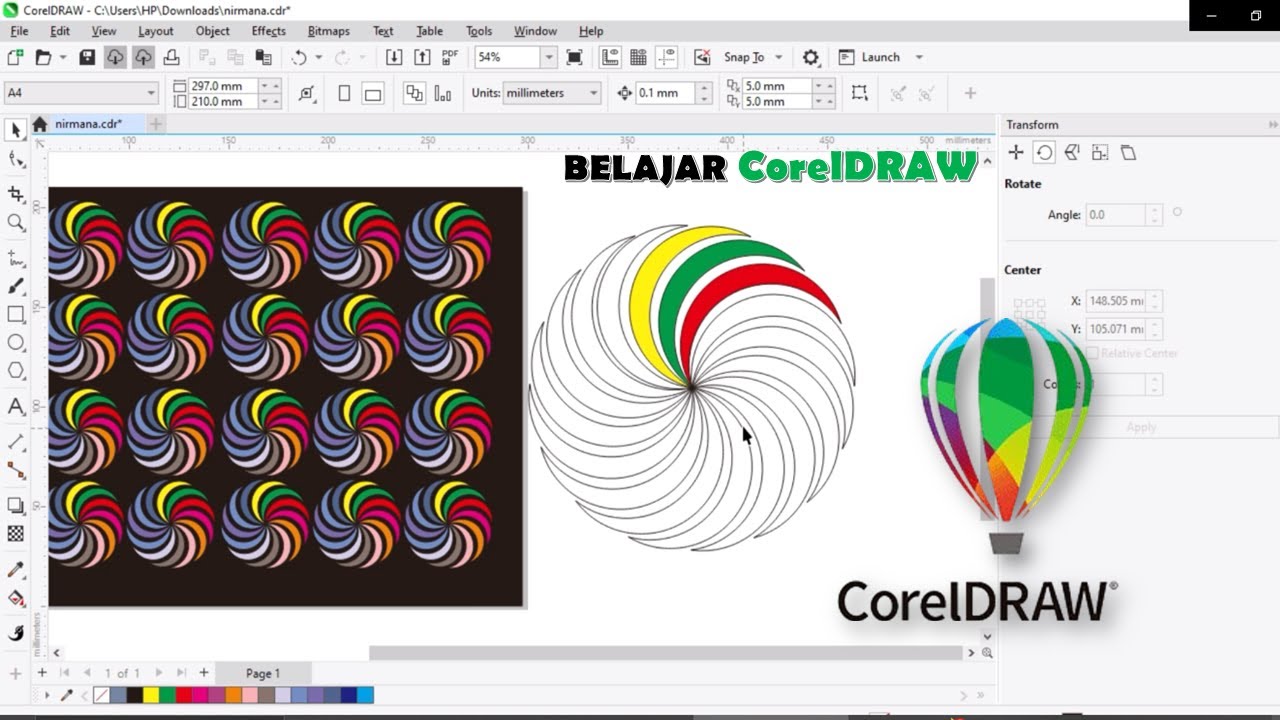
Task: Click the Welcome screen home button
Action: tap(39, 124)
